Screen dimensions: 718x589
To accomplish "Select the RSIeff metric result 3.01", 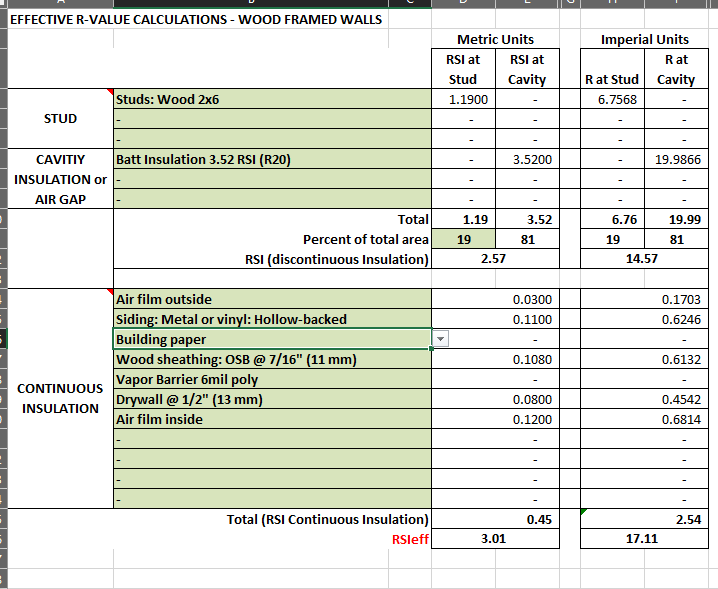I will click(x=495, y=539).
